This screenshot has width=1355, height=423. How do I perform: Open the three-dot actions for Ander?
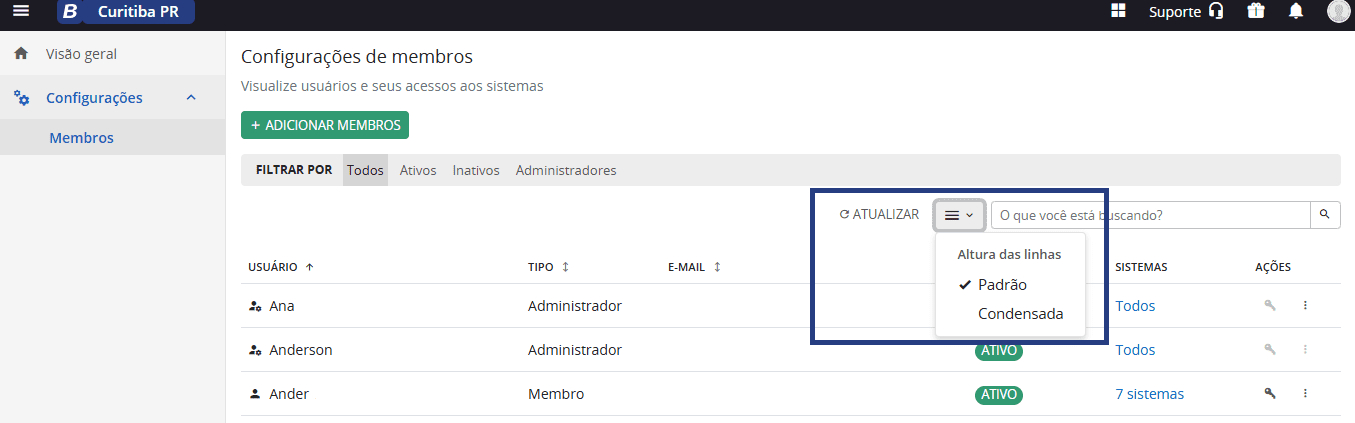click(x=1305, y=394)
